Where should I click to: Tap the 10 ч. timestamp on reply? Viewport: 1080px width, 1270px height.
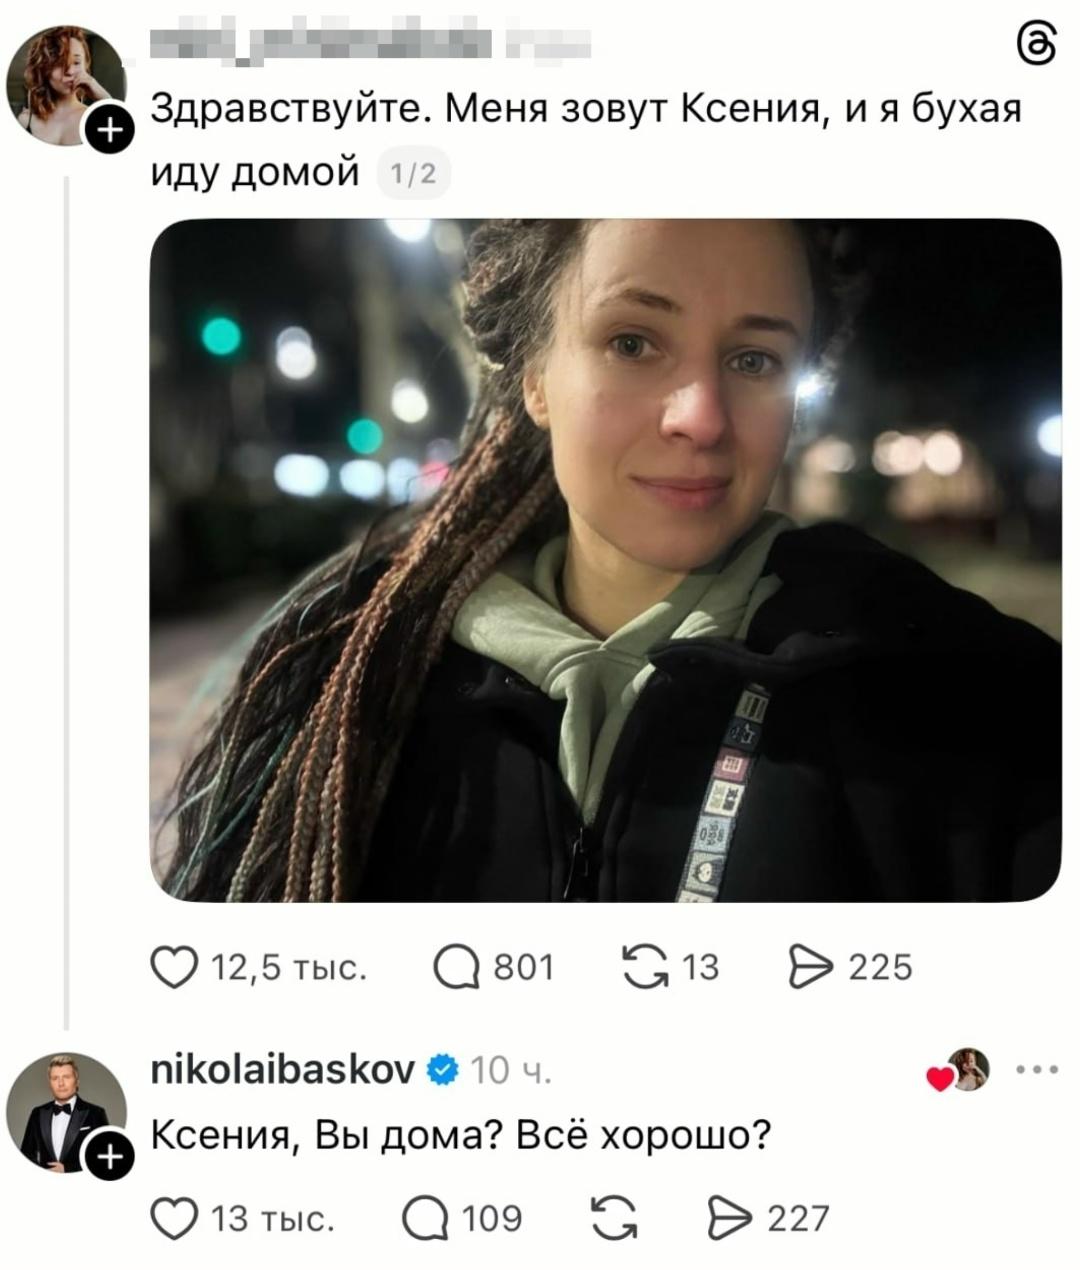pyautogui.click(x=510, y=1070)
